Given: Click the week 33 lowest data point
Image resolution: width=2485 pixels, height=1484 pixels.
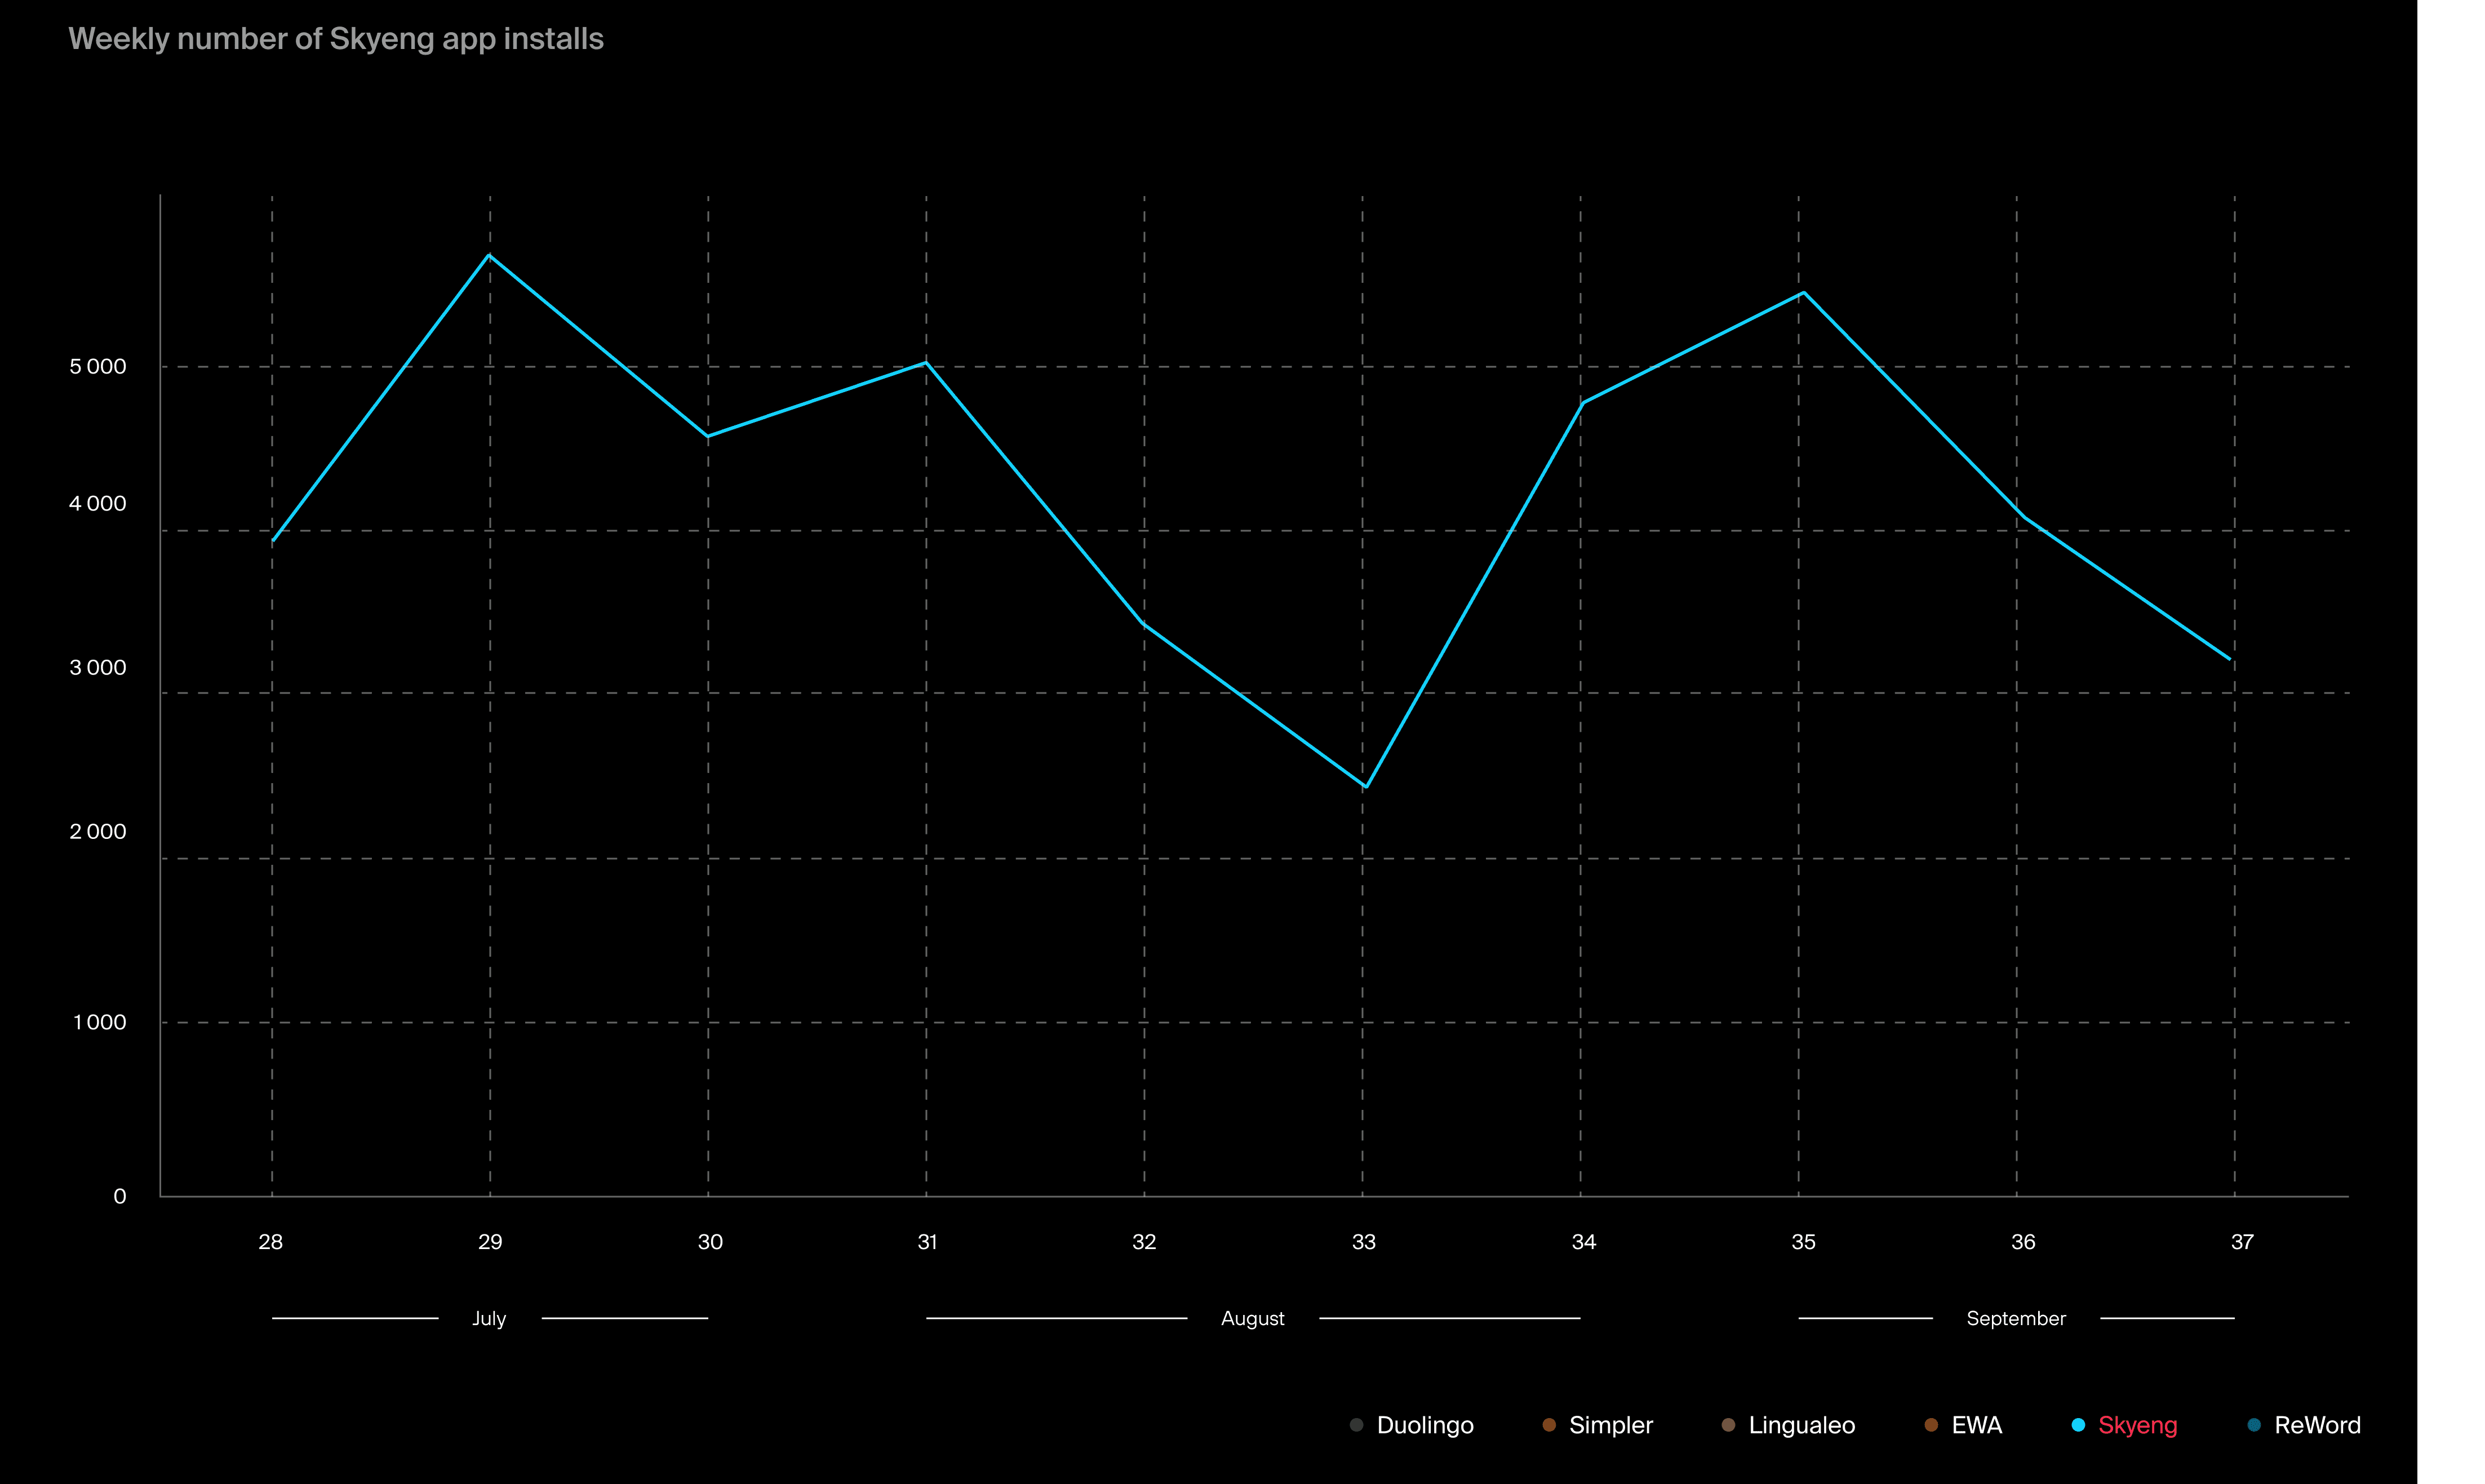Looking at the screenshot, I should point(1365,787).
